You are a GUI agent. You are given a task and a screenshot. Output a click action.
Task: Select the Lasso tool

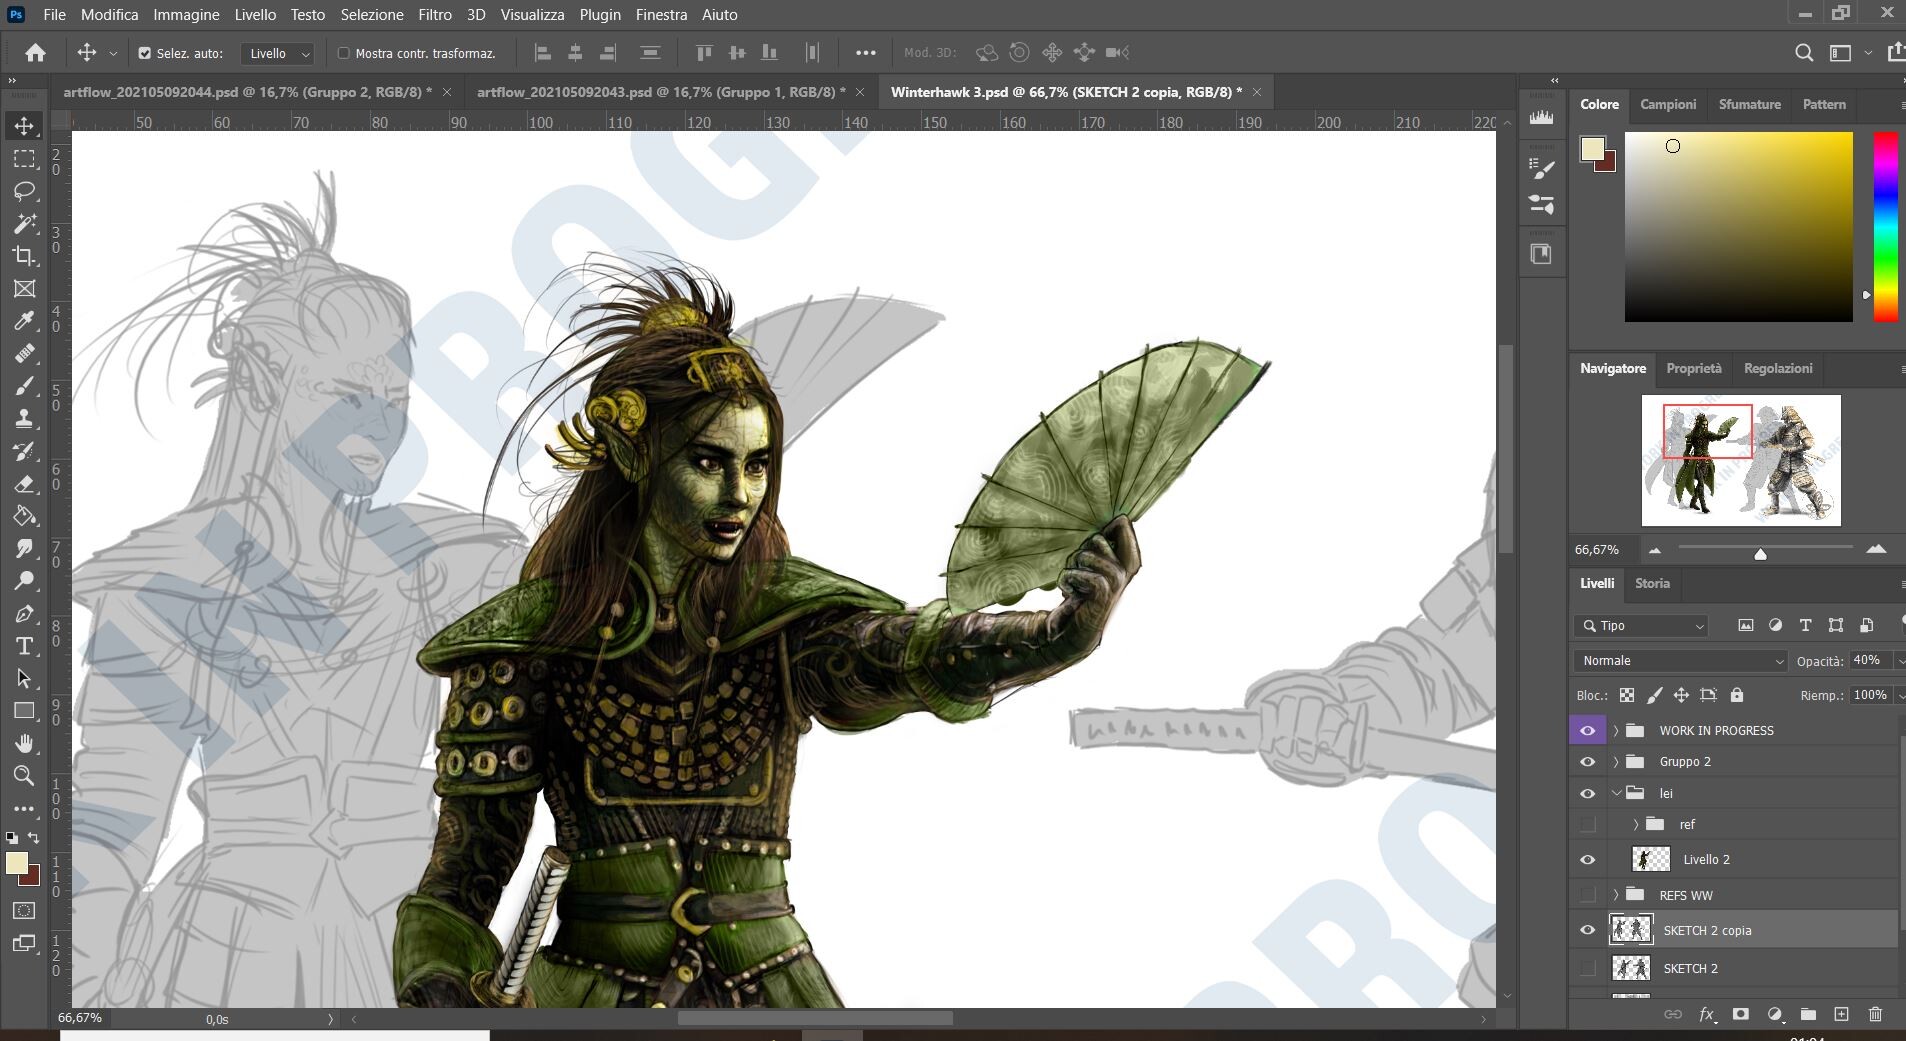pyautogui.click(x=25, y=192)
